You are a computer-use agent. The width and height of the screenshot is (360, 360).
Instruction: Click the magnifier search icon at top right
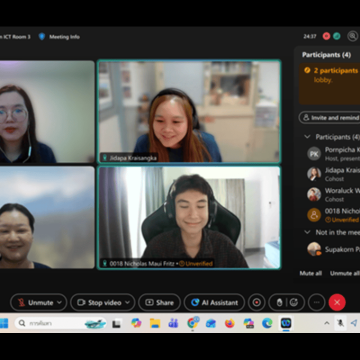click(352, 36)
